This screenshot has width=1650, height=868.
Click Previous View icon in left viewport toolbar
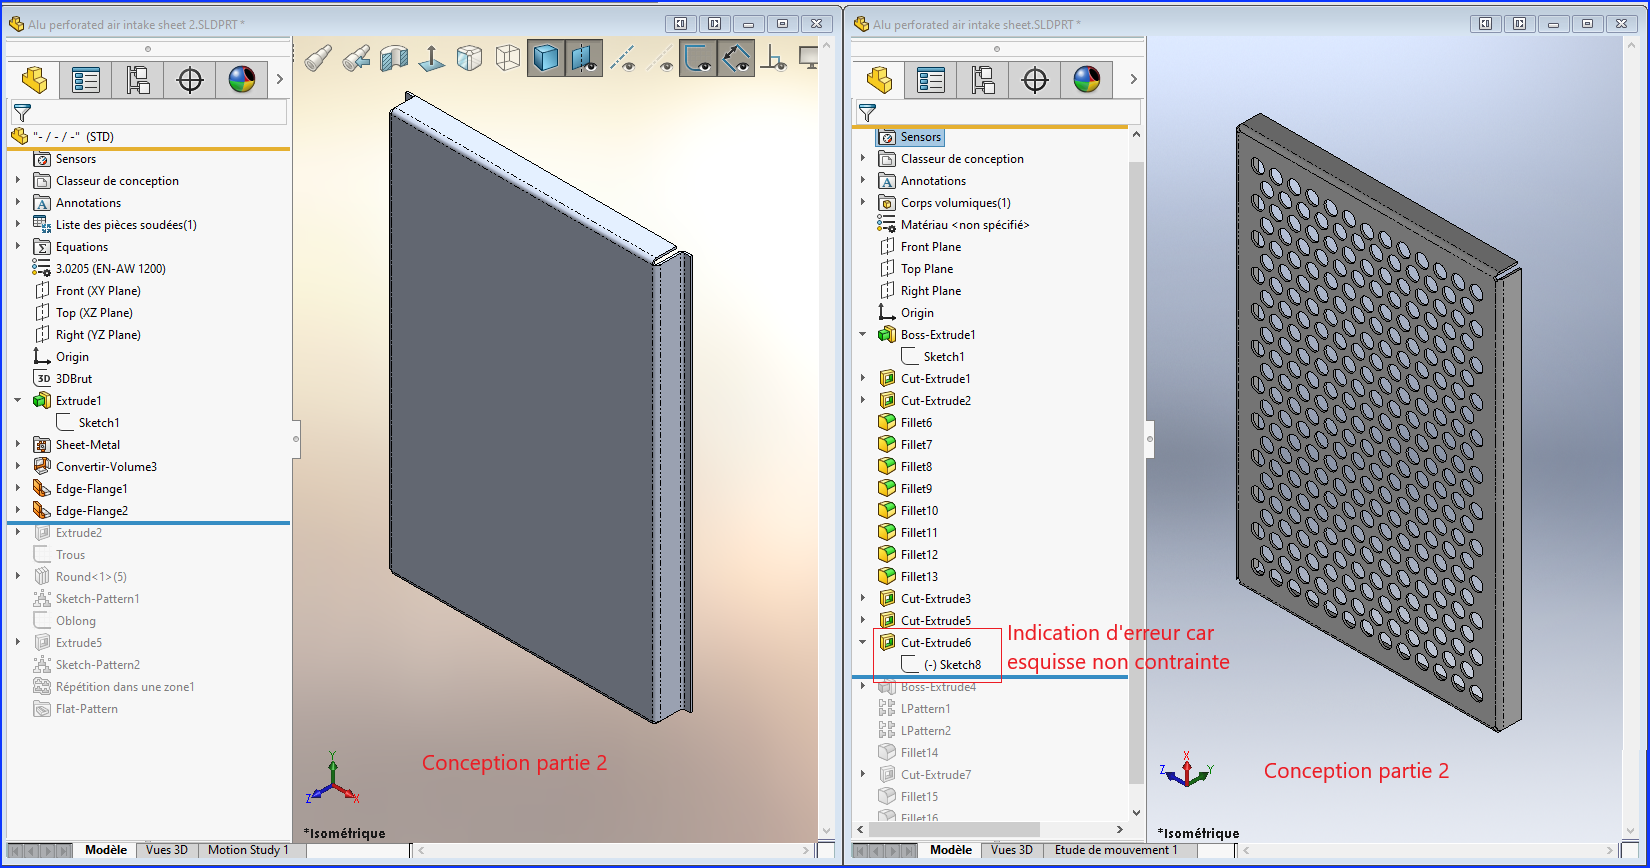(x=356, y=59)
